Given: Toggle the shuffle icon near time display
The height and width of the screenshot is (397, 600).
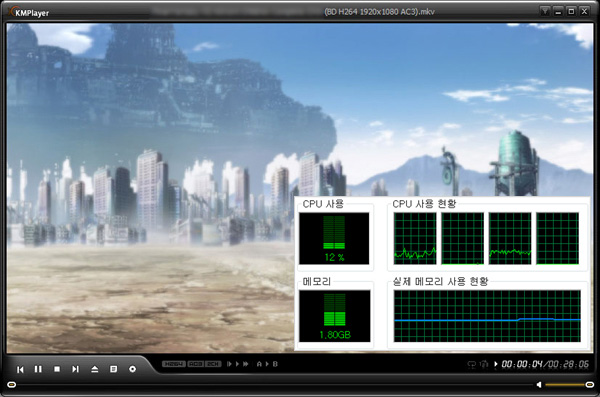Looking at the screenshot, I should [x=484, y=364].
